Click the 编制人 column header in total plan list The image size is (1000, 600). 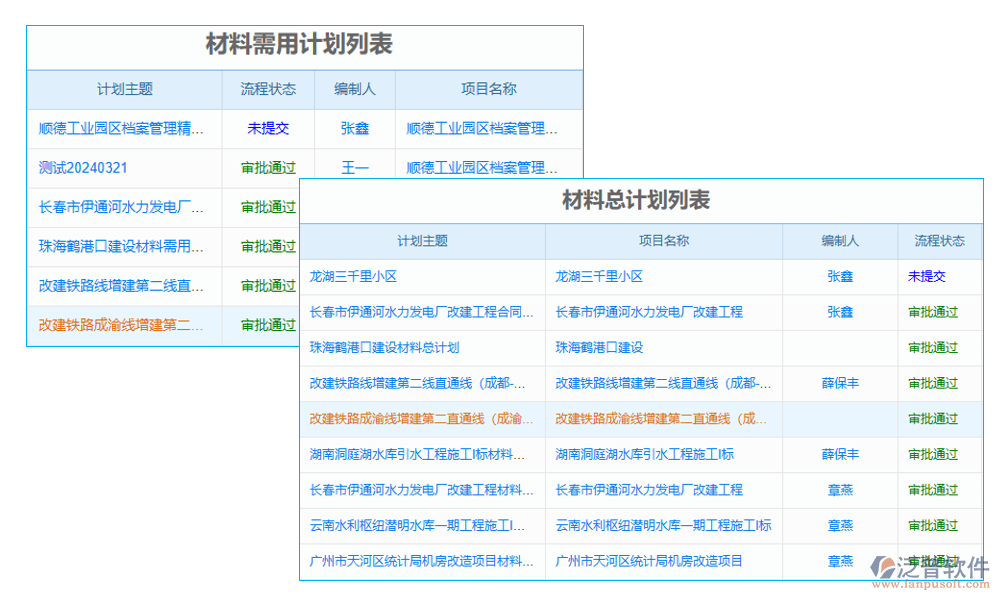coord(839,241)
